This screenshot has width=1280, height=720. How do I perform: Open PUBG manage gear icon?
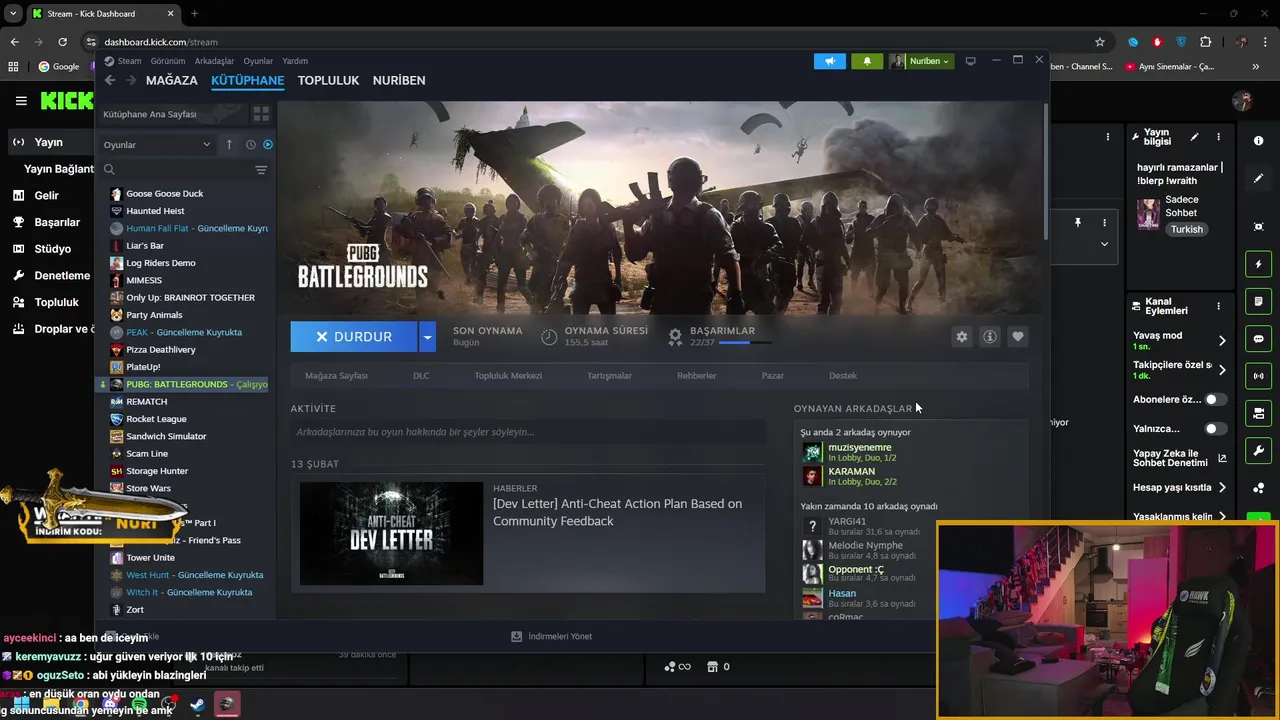coord(962,337)
